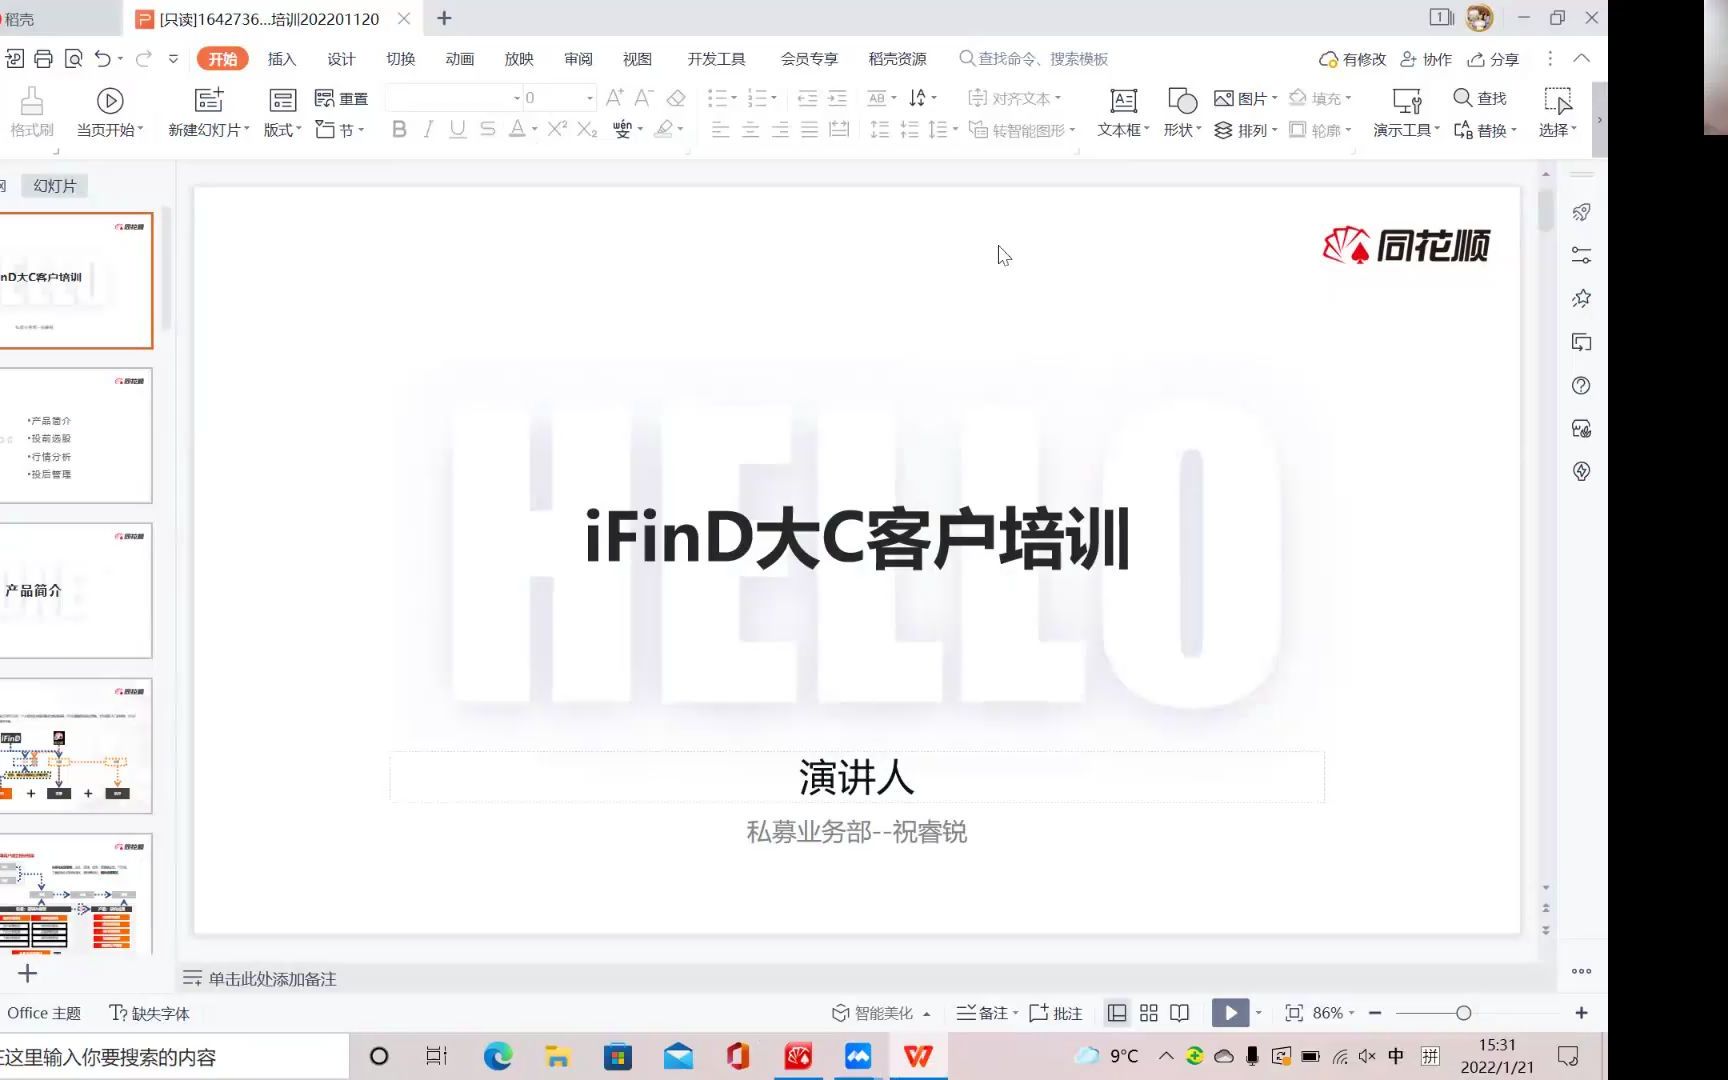Click the add-slide plus button below thumbnails
1728x1080 pixels.
click(28, 973)
